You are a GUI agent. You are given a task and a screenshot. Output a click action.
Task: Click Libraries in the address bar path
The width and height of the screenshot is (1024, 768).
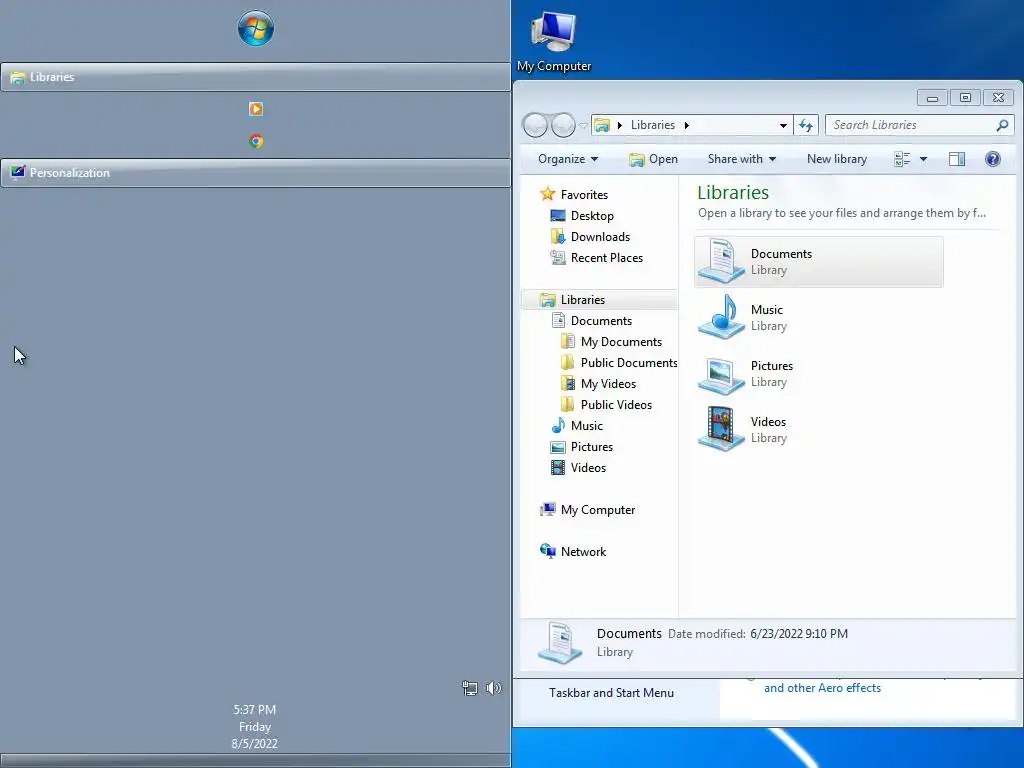[x=652, y=125]
